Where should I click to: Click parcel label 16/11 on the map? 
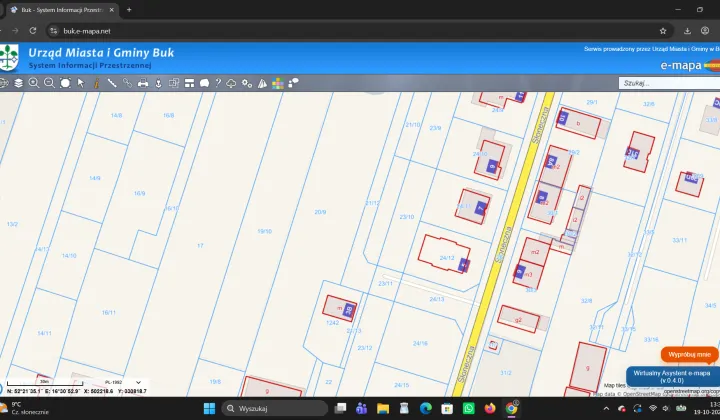click(x=109, y=313)
